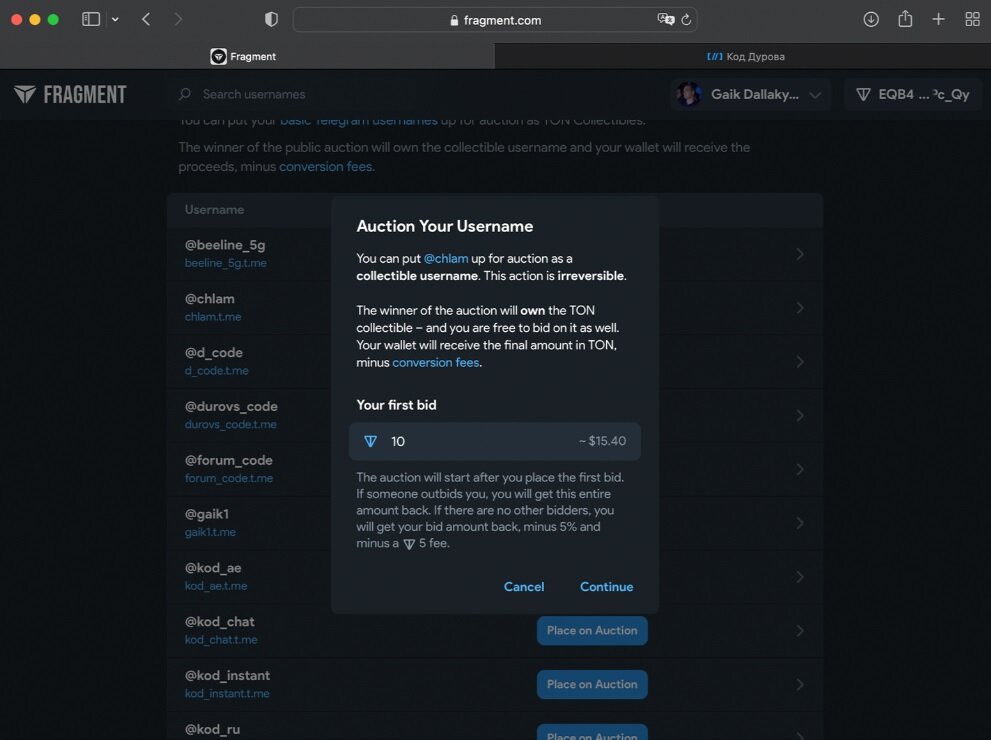
Task: Open a new tab with plus icon
Action: (x=938, y=19)
